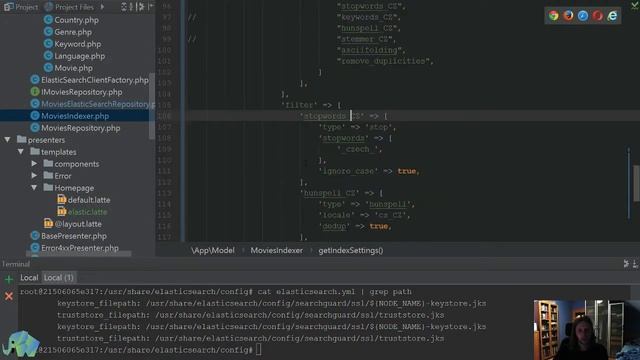Click the webcam video thumbnail

(x=587, y=330)
